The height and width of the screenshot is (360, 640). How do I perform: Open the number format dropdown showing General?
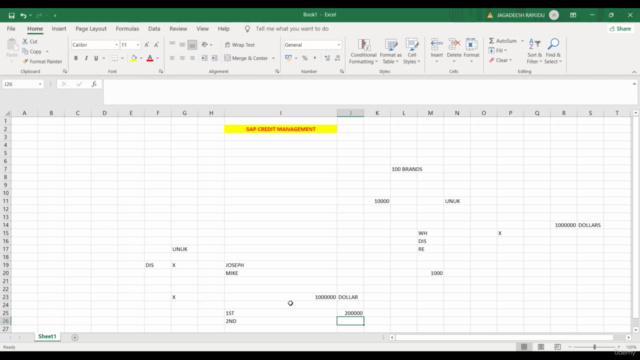coord(339,45)
